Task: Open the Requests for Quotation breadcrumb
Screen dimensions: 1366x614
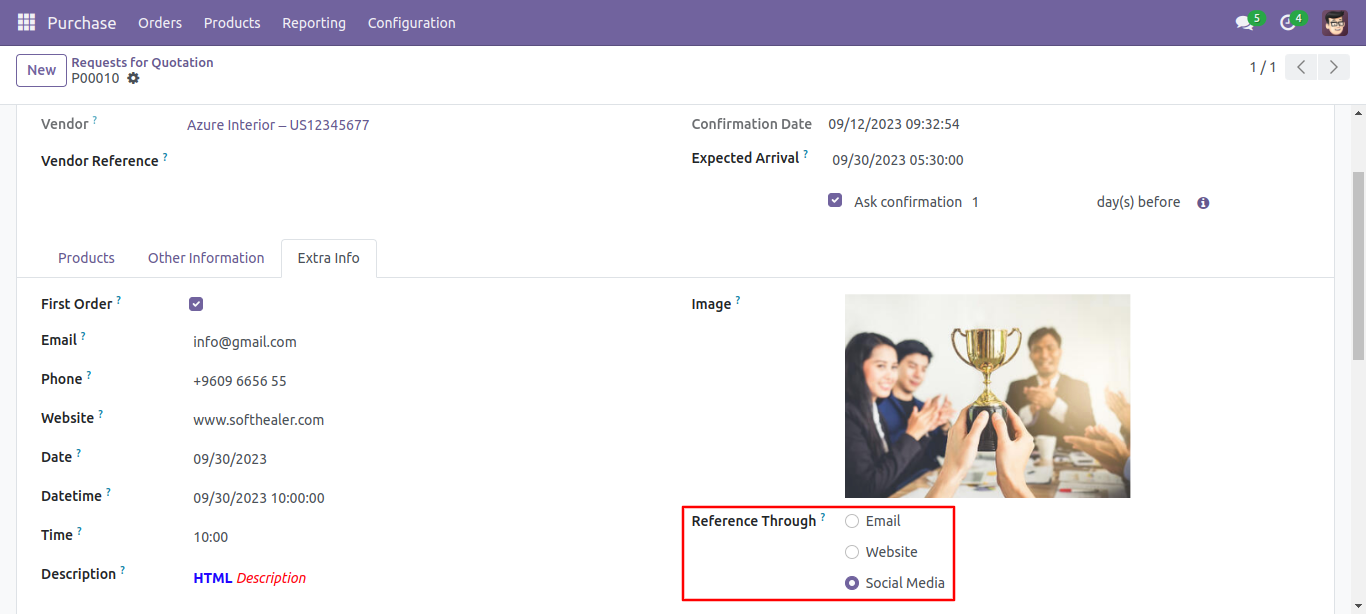Action: (142, 62)
